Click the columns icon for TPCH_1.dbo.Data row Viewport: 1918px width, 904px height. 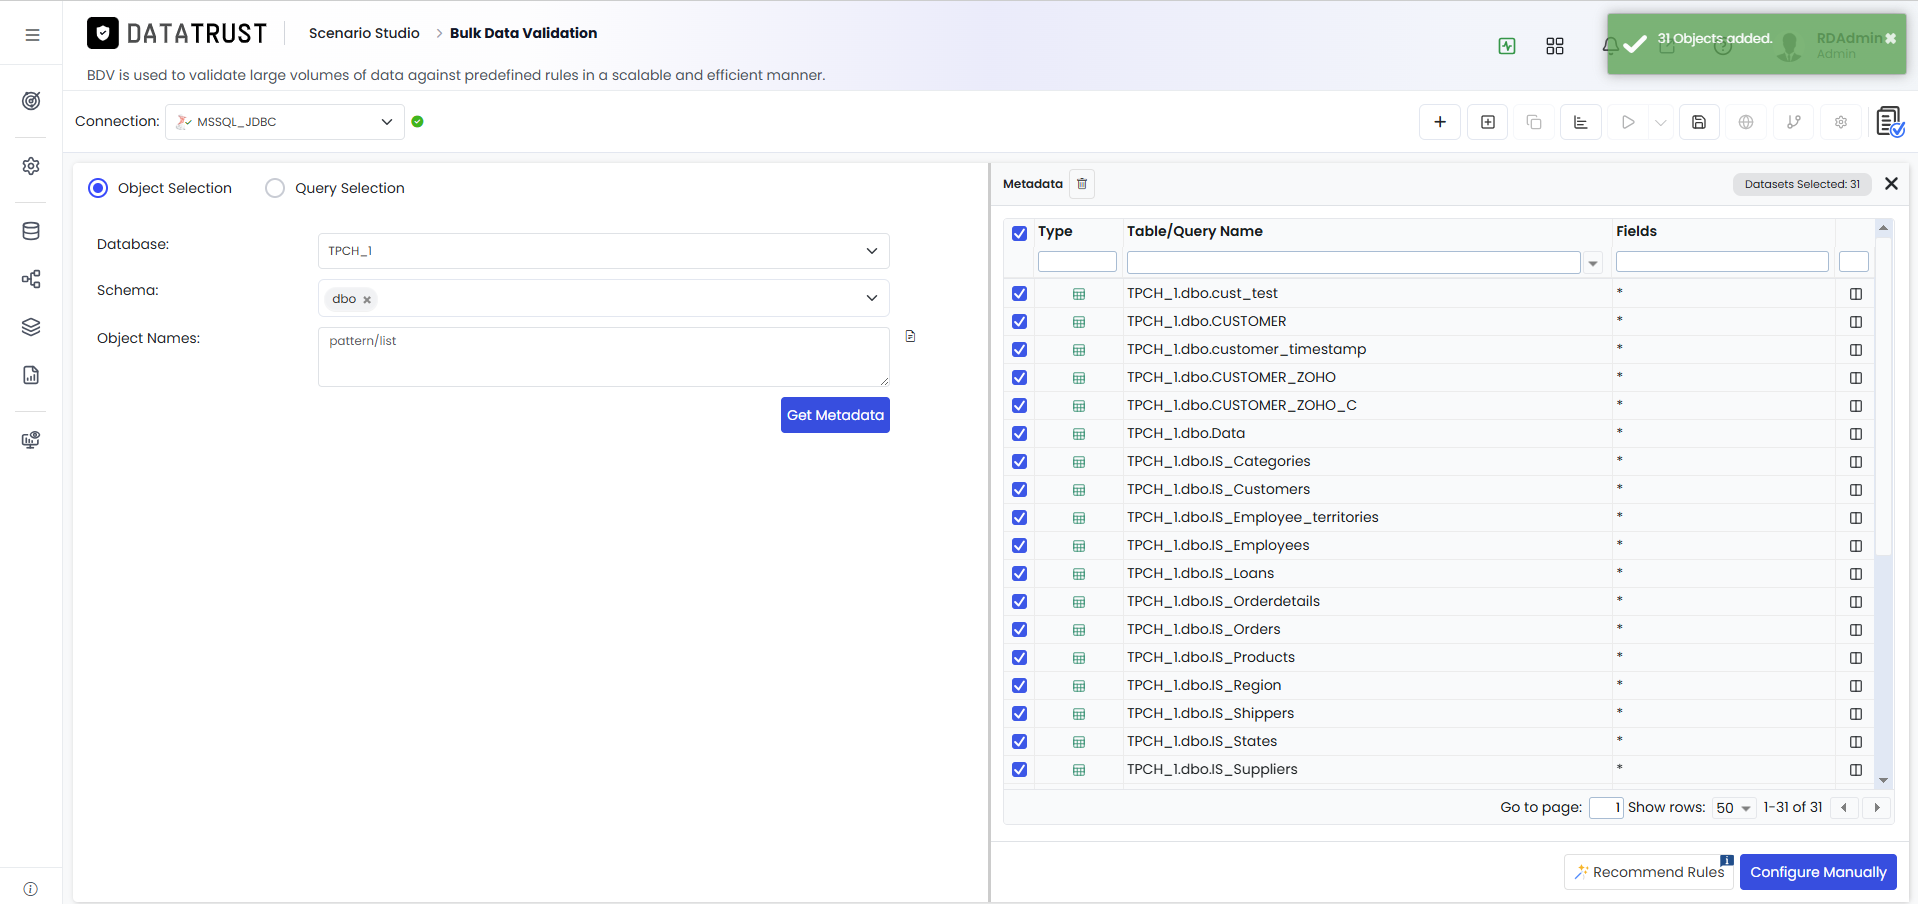pos(1856,434)
